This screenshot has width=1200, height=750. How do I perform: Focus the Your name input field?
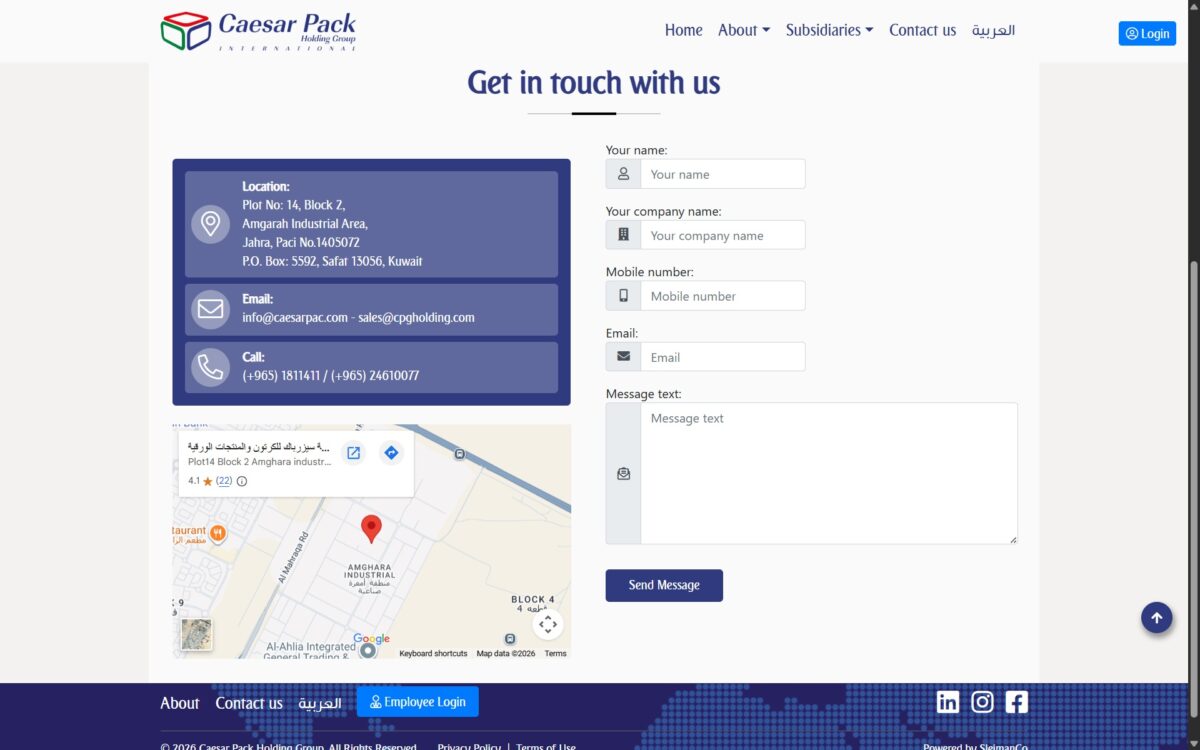(722, 174)
